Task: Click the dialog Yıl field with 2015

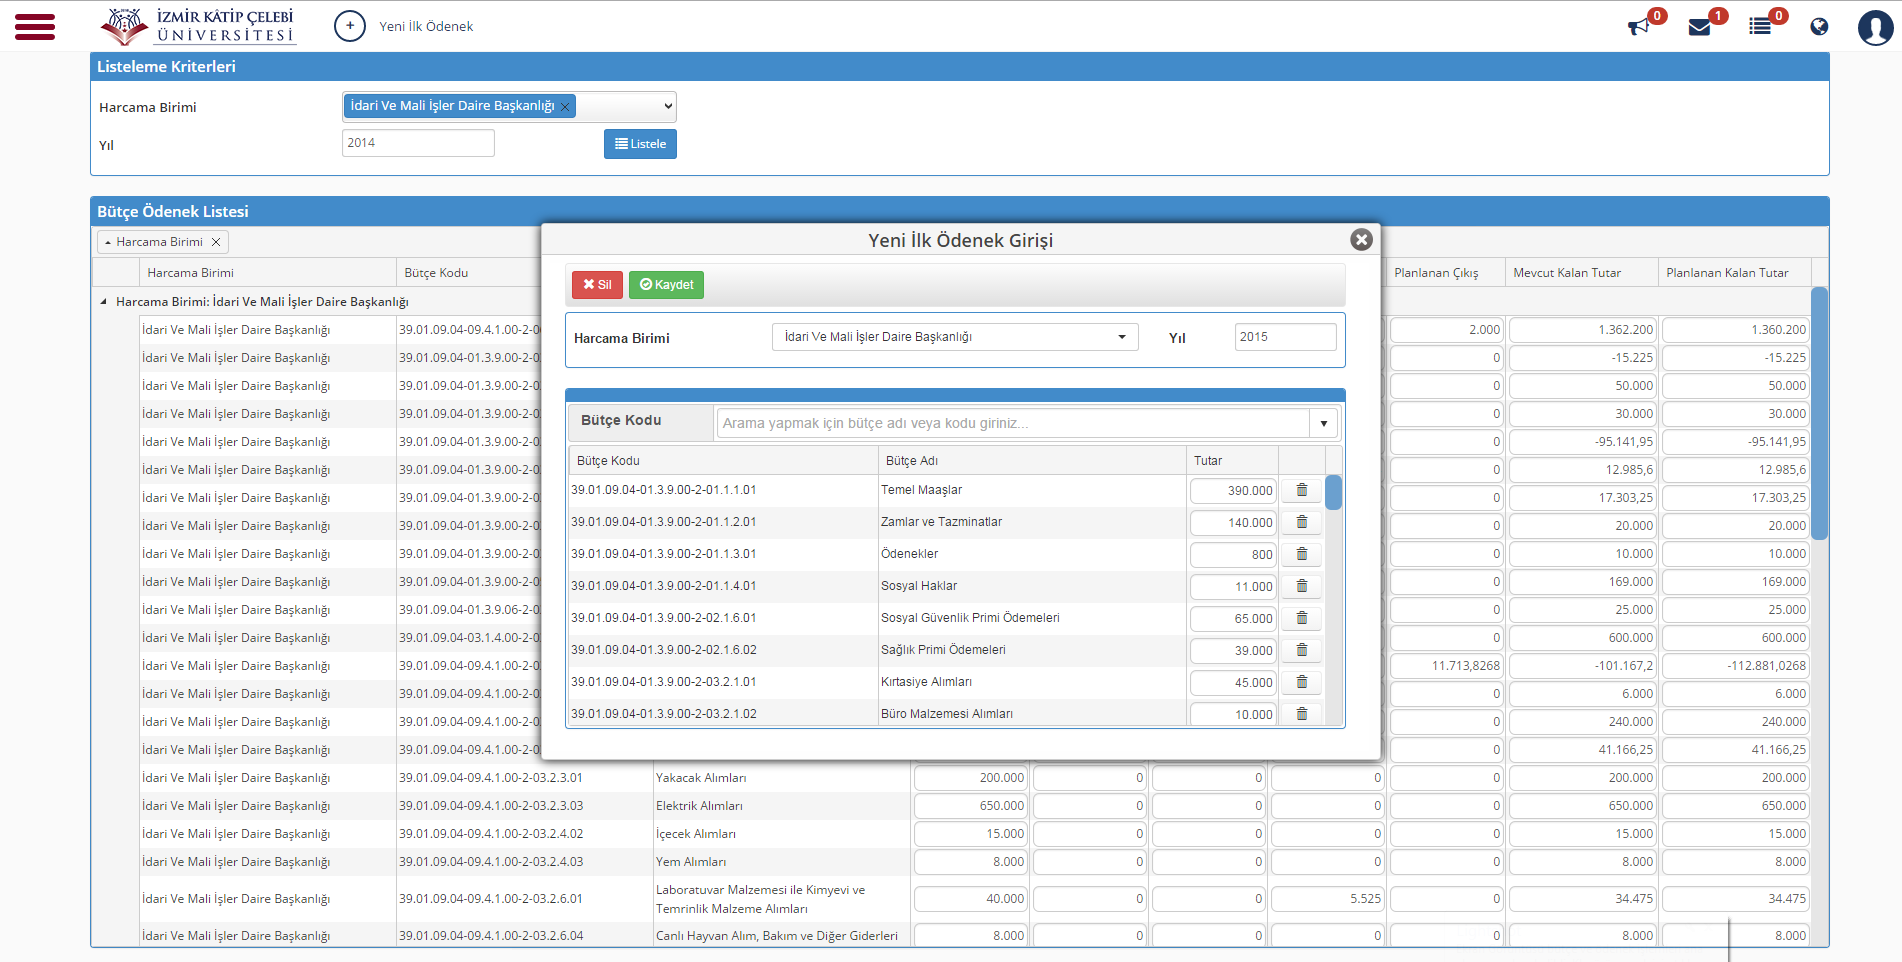Action: [1285, 337]
